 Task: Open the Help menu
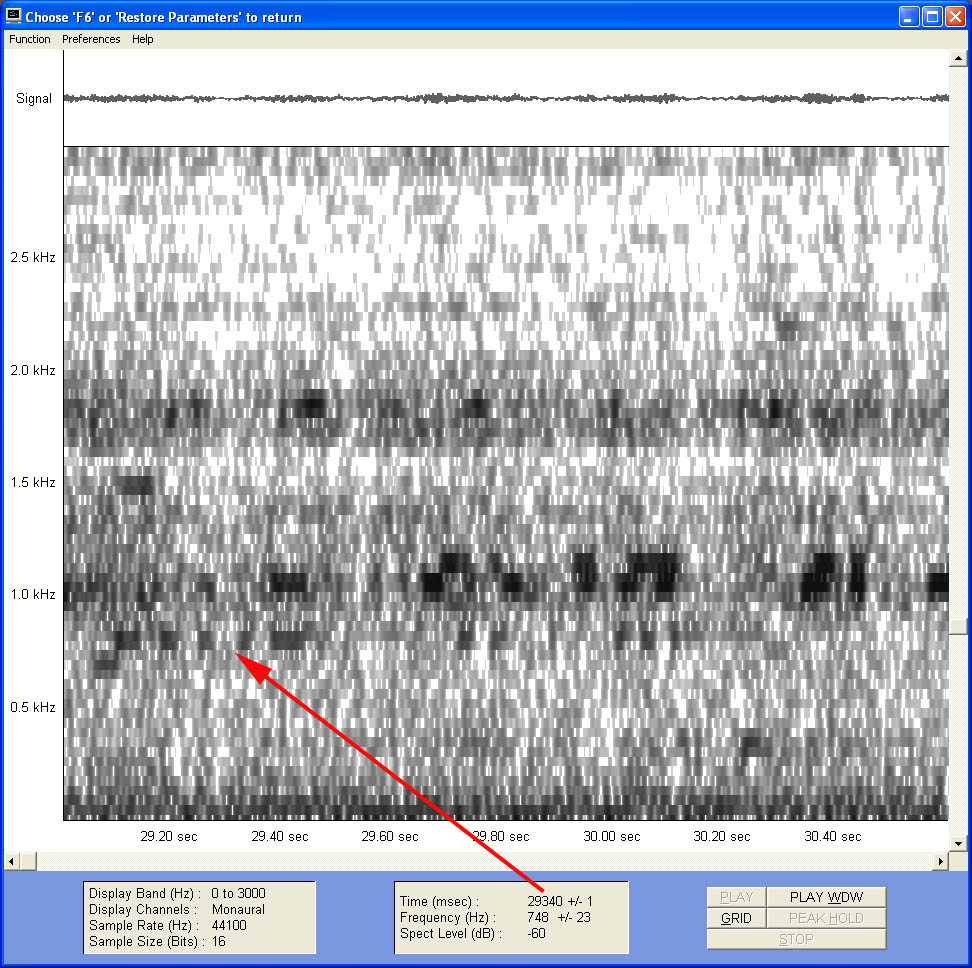(143, 39)
